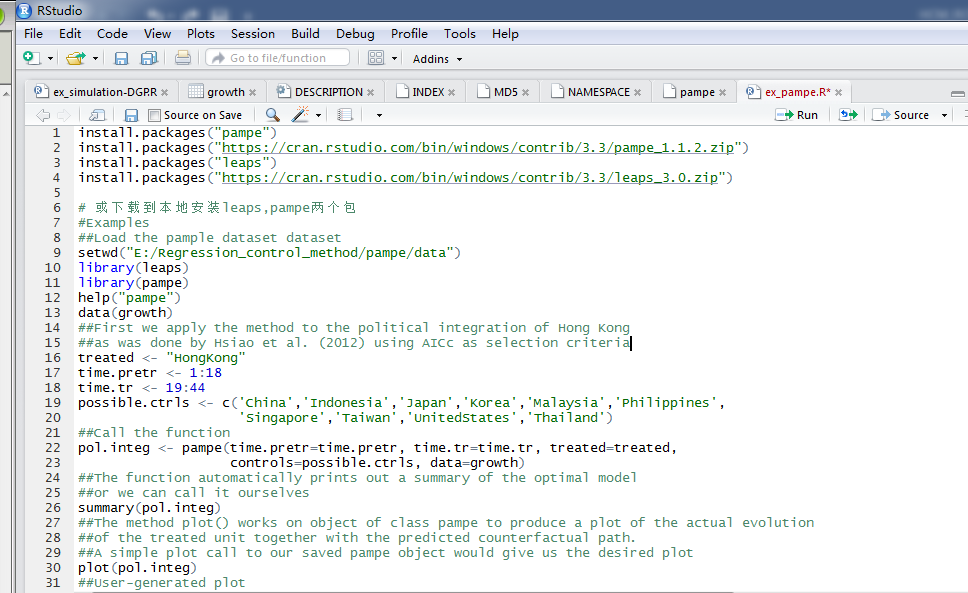Open the View menu
The width and height of the screenshot is (968, 593).
157,34
